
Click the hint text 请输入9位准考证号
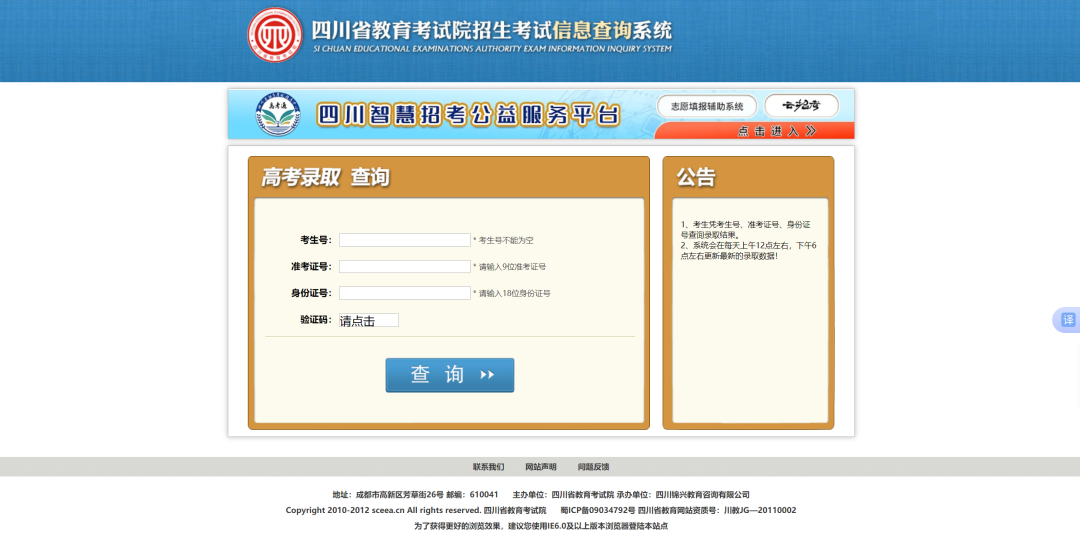click(x=512, y=267)
